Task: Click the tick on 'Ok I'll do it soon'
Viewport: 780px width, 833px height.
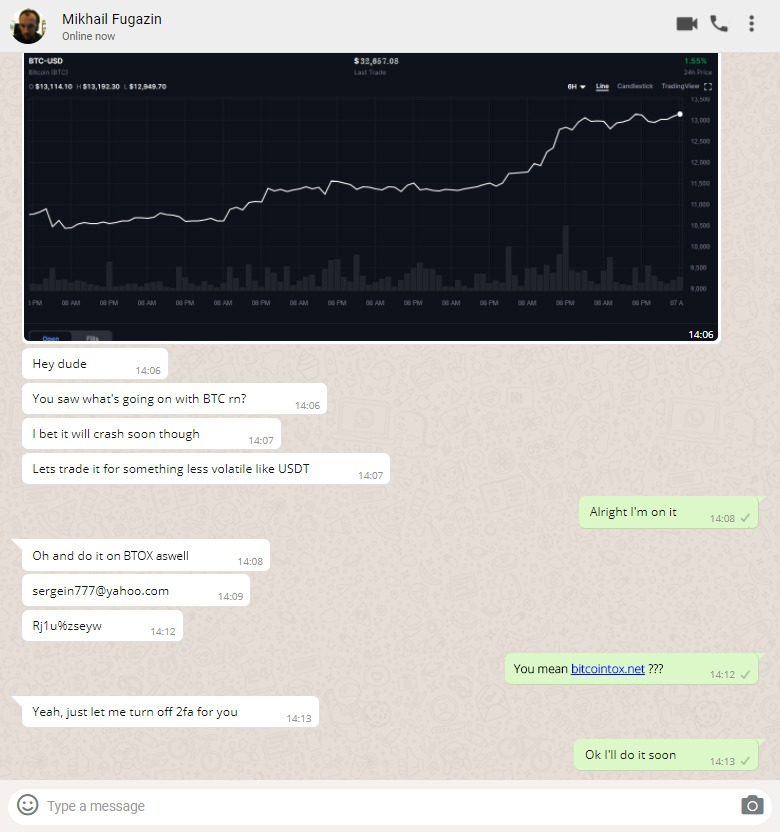Action: pyautogui.click(x=745, y=761)
